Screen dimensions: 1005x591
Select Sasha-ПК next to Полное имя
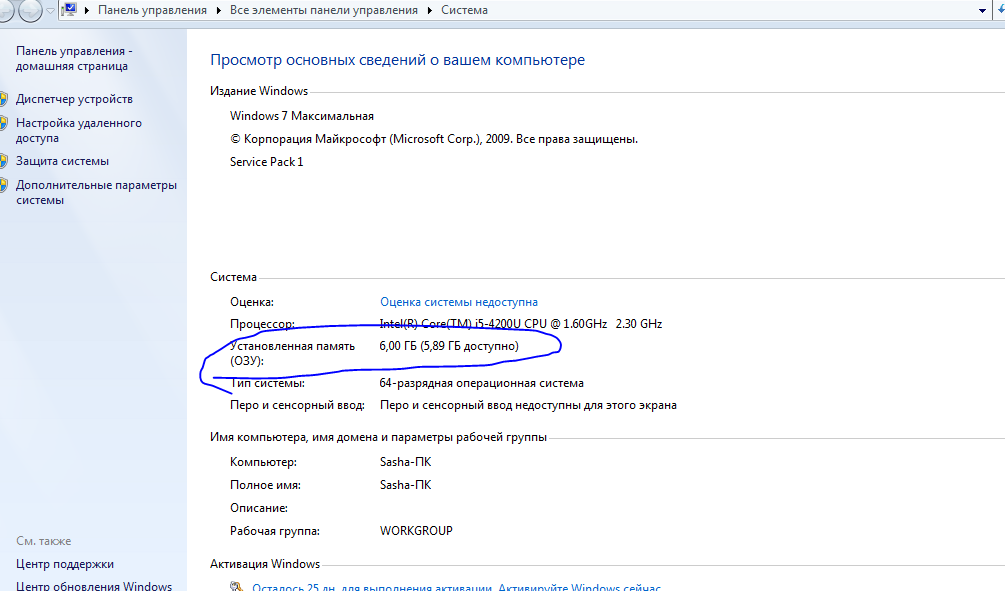tap(406, 485)
